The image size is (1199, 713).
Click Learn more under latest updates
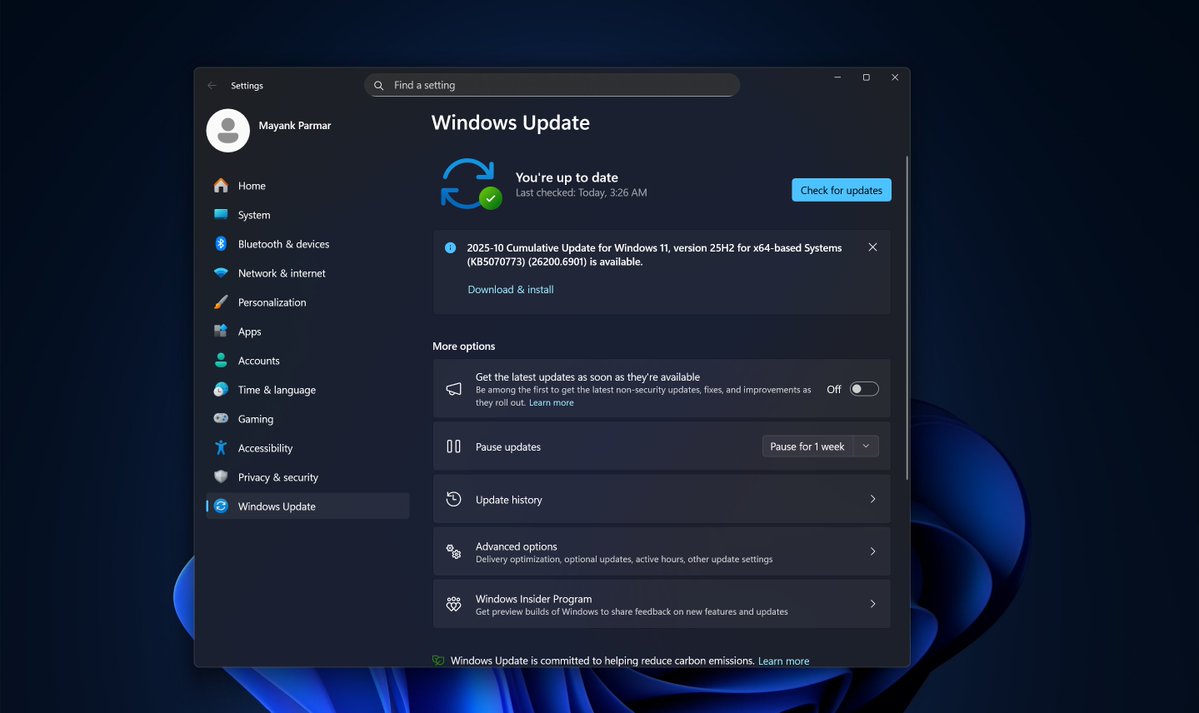(x=551, y=402)
